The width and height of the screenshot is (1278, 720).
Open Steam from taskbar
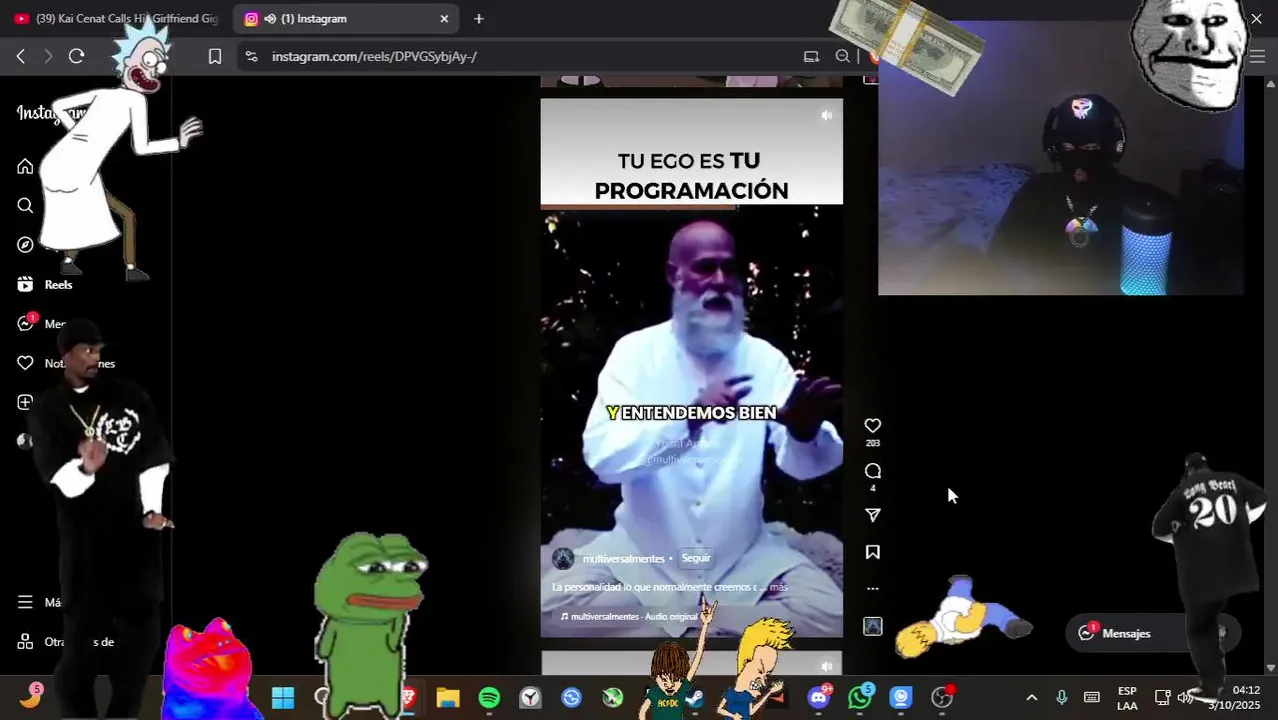(x=694, y=698)
